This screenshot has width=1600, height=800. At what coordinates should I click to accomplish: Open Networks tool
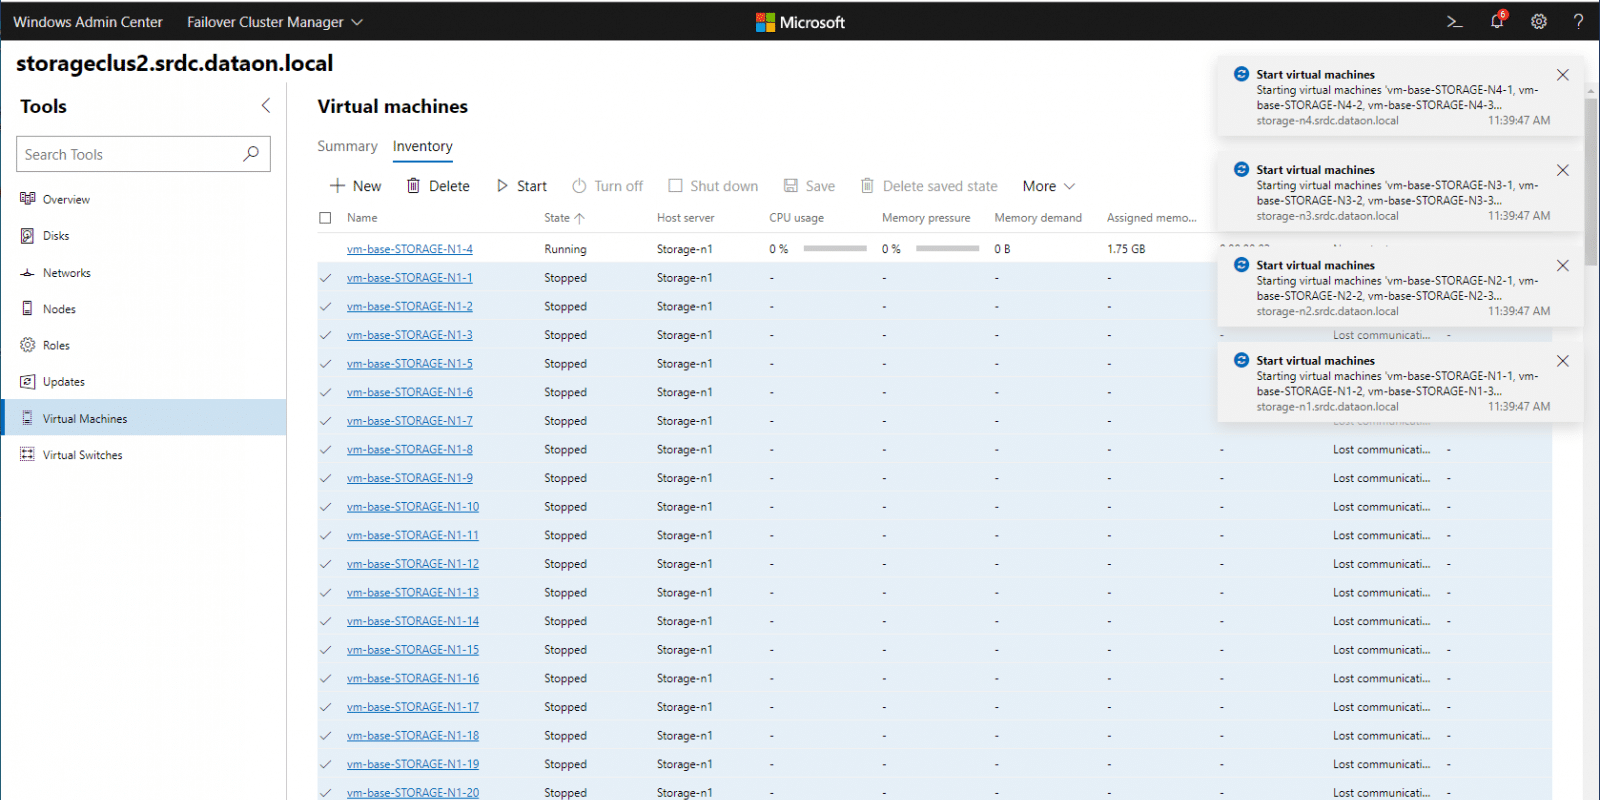point(143,272)
